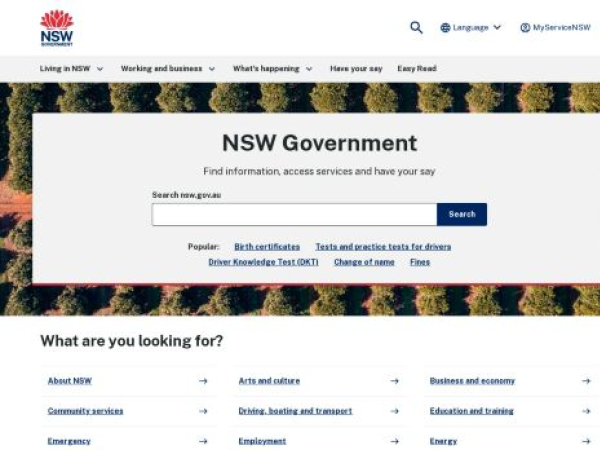Screen dimensions: 600x450
Task: Open the Easy Read page
Action: 417,68
